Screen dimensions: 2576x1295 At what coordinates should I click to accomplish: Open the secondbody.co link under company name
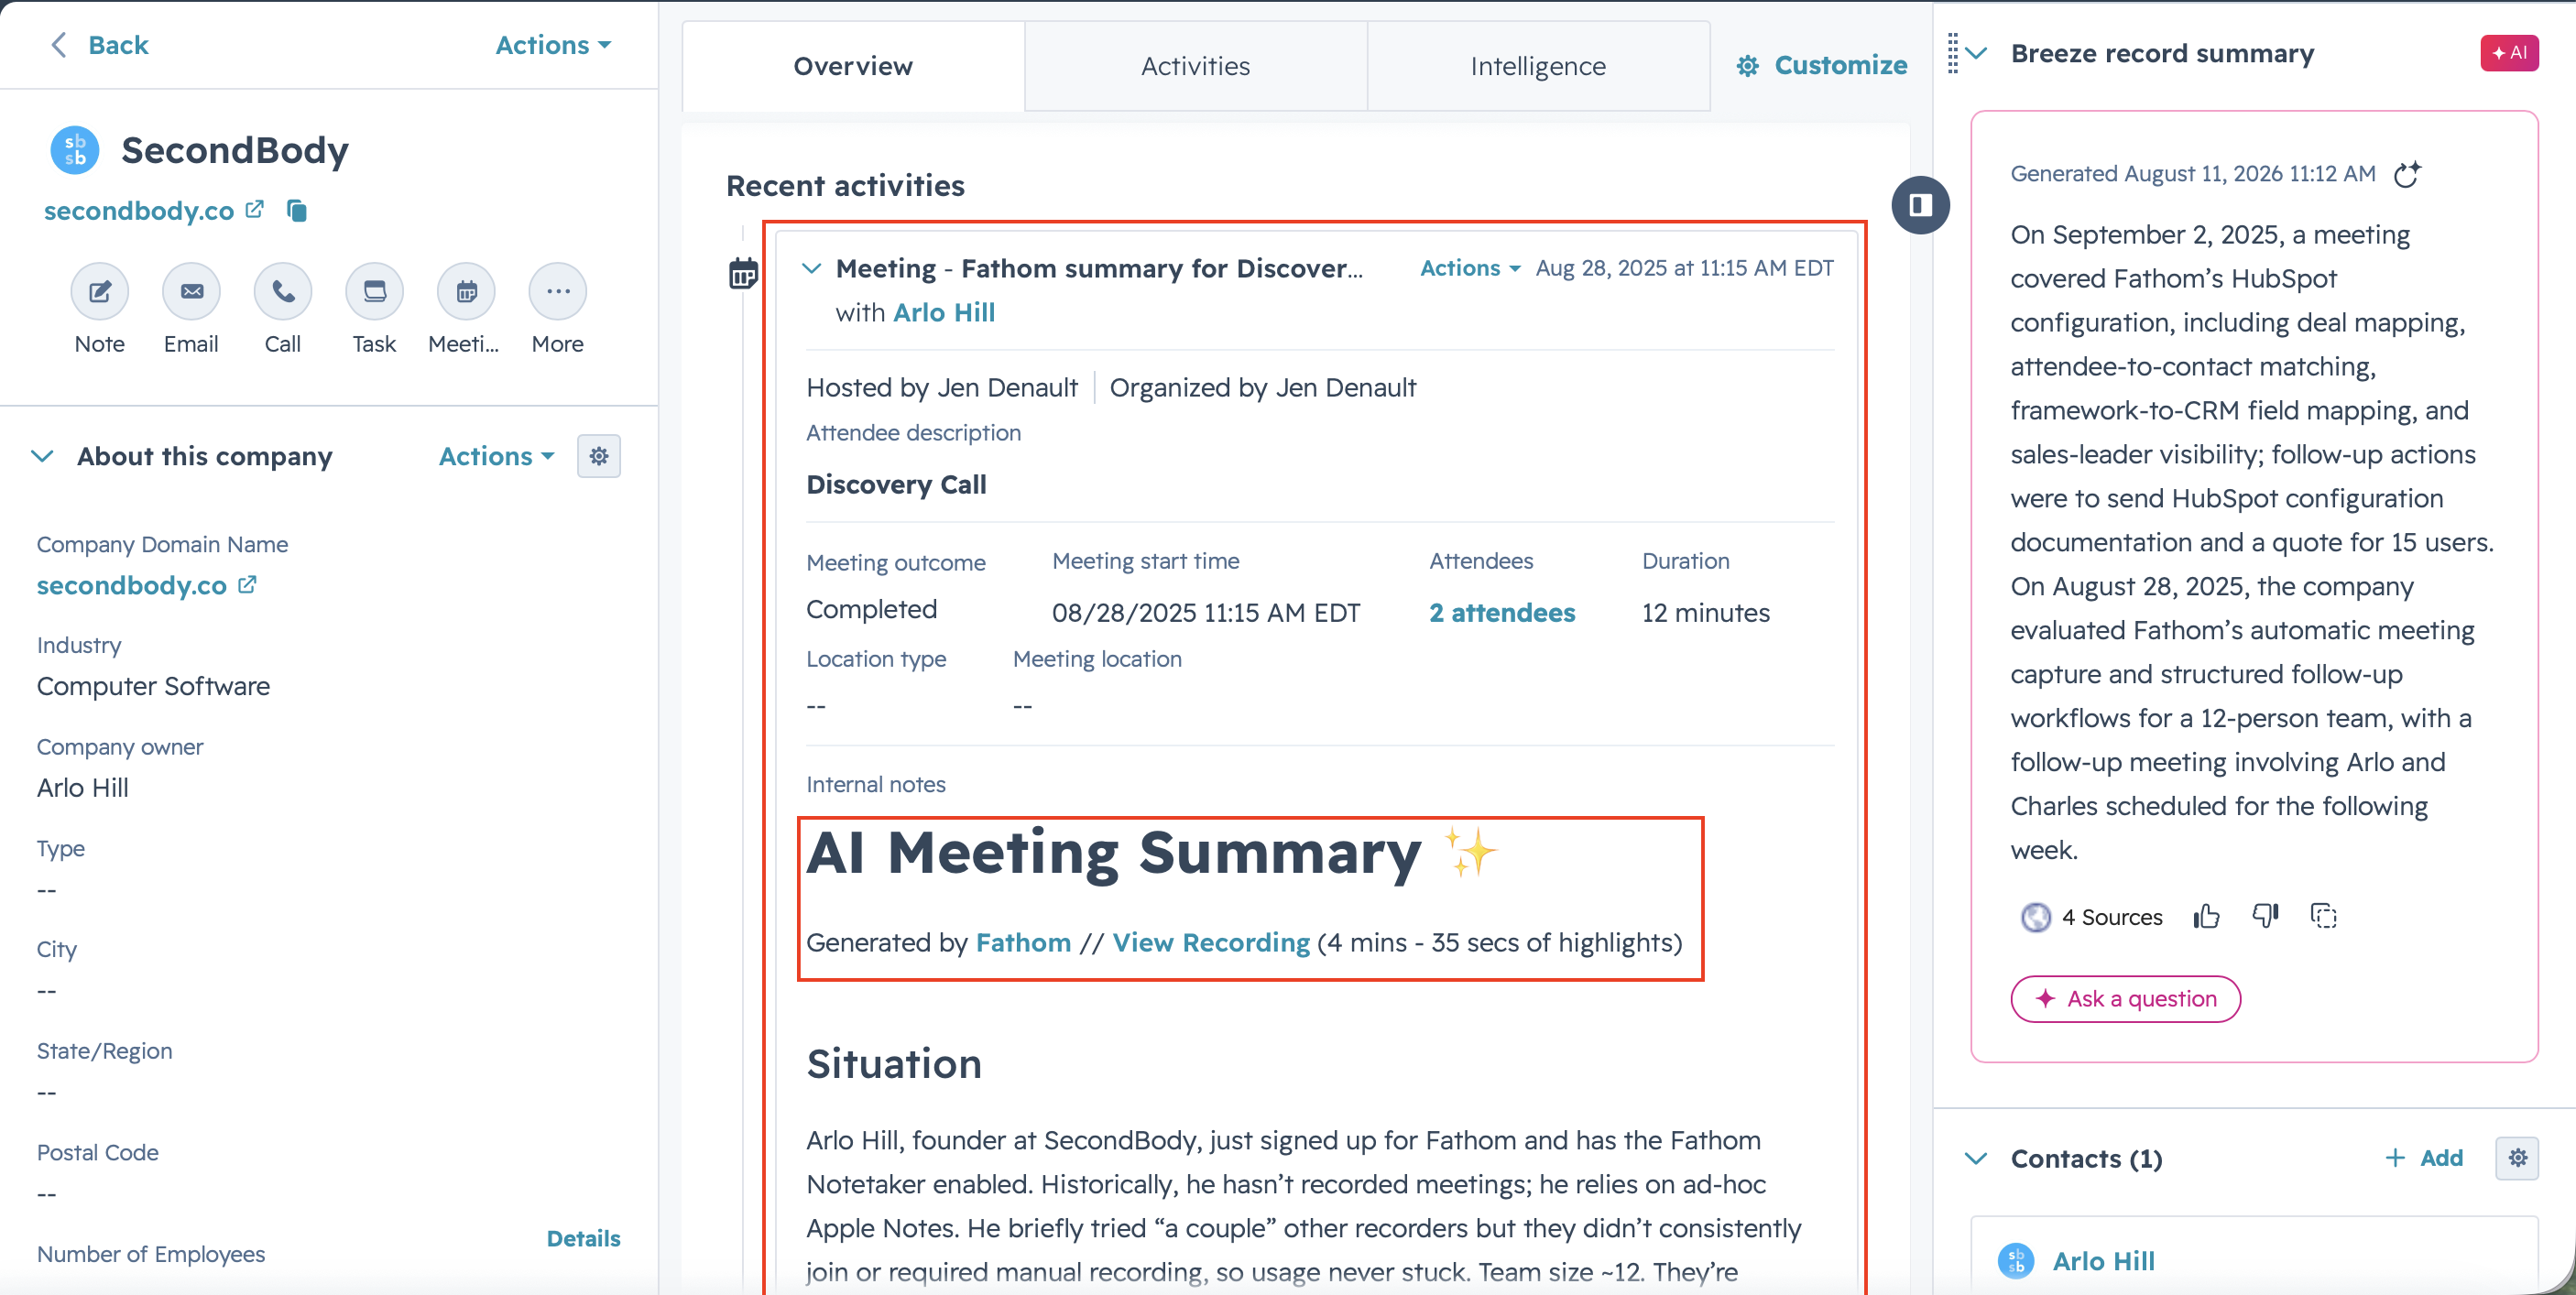(x=139, y=210)
